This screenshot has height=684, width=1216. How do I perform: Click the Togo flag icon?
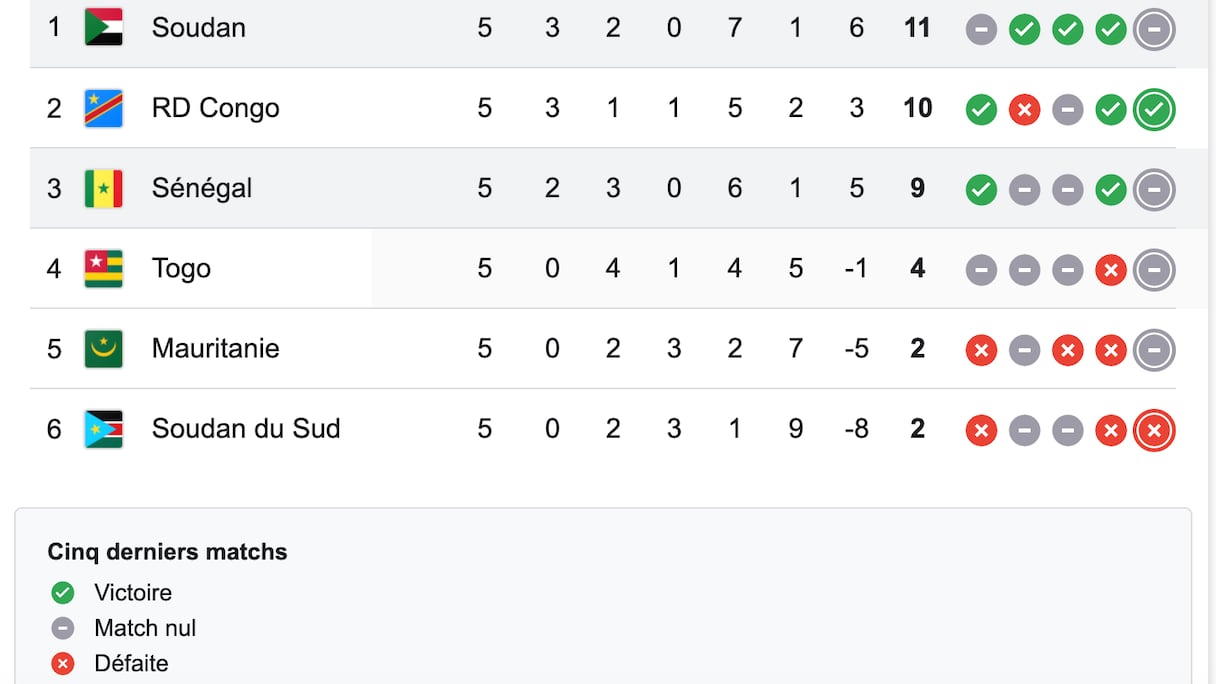tap(103, 268)
